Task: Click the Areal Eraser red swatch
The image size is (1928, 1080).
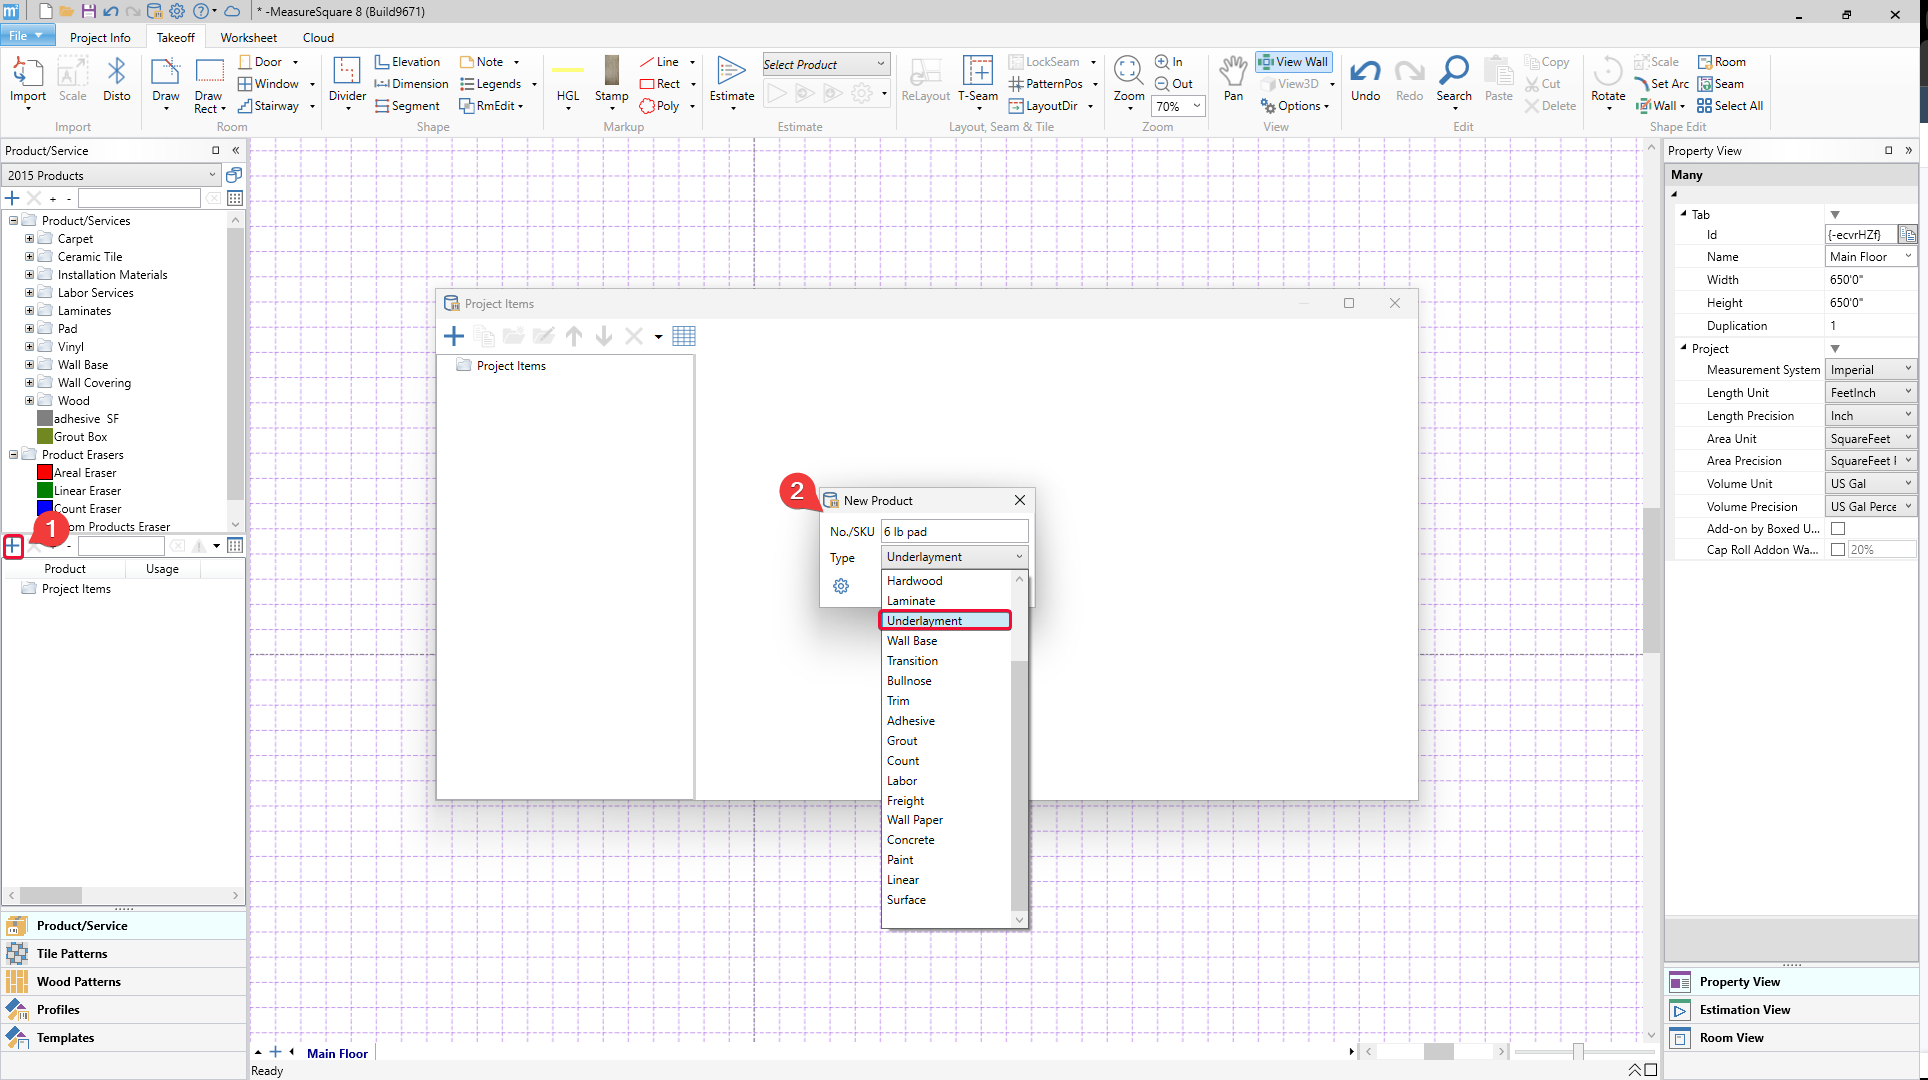Action: 44,473
